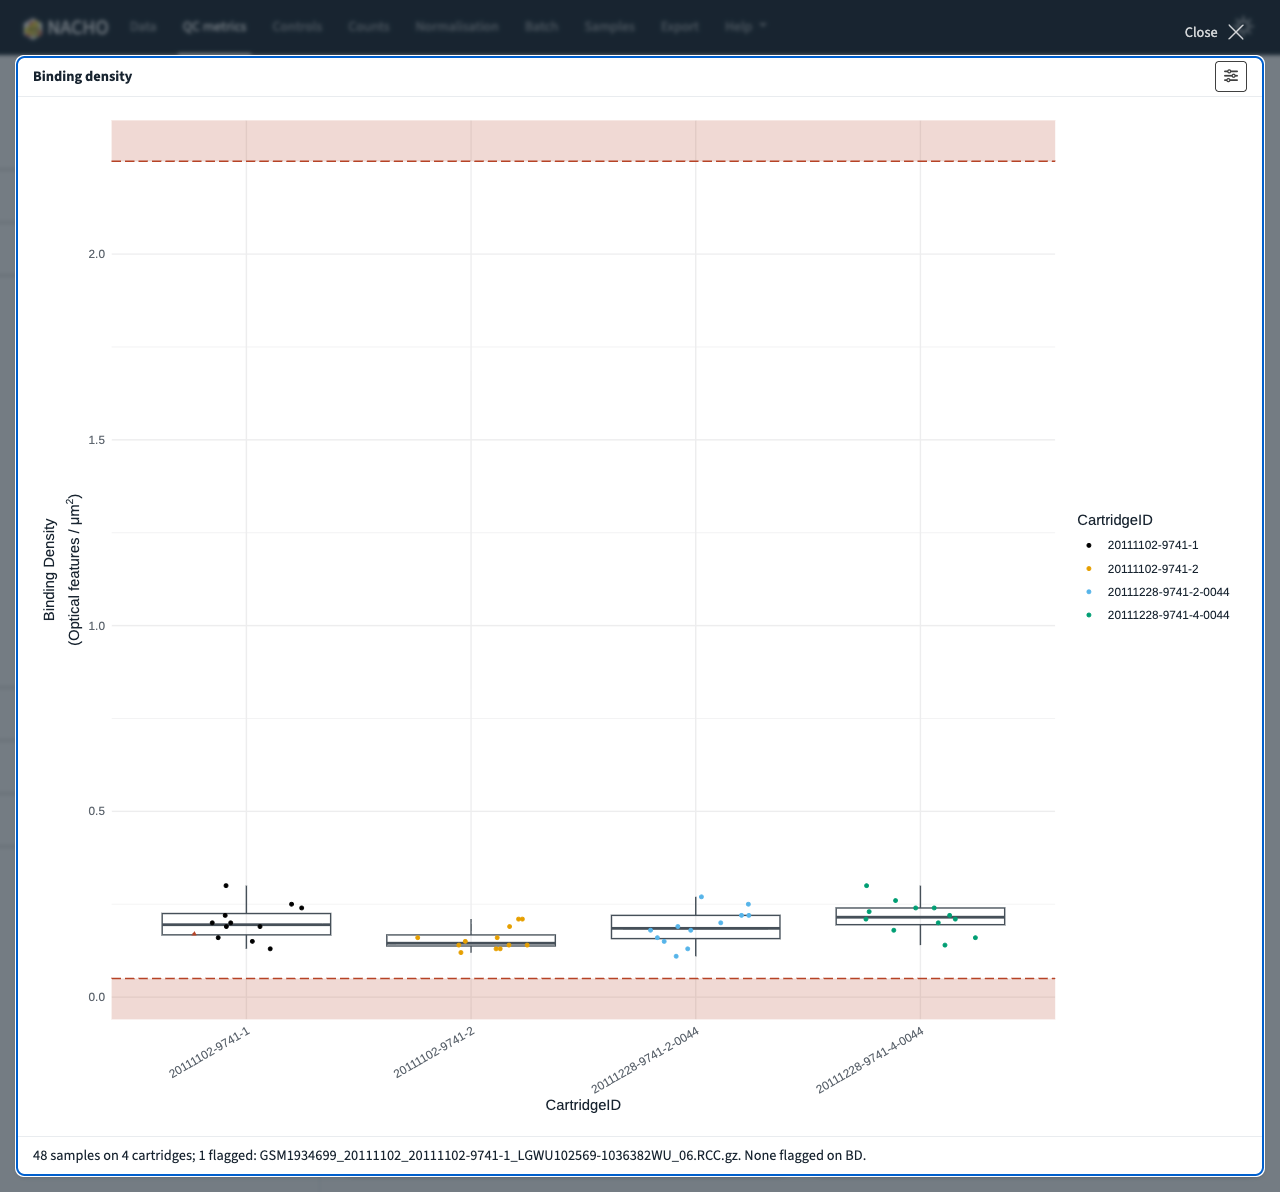Close the Binding density dialog
Viewport: 1280px width, 1192px height.
[x=1214, y=32]
